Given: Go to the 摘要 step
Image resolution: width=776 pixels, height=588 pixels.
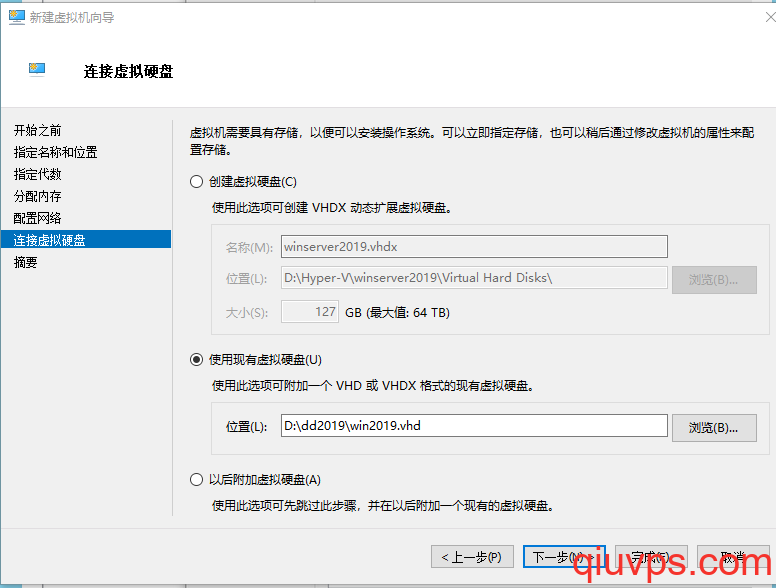Looking at the screenshot, I should [26, 262].
